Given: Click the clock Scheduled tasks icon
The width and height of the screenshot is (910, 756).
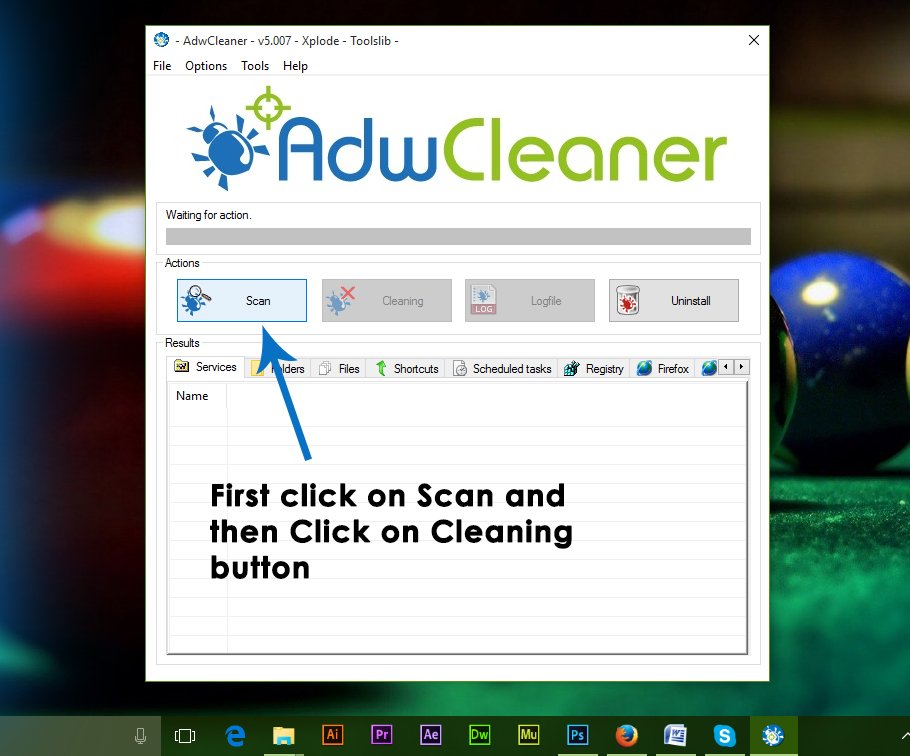Looking at the screenshot, I should [x=460, y=368].
